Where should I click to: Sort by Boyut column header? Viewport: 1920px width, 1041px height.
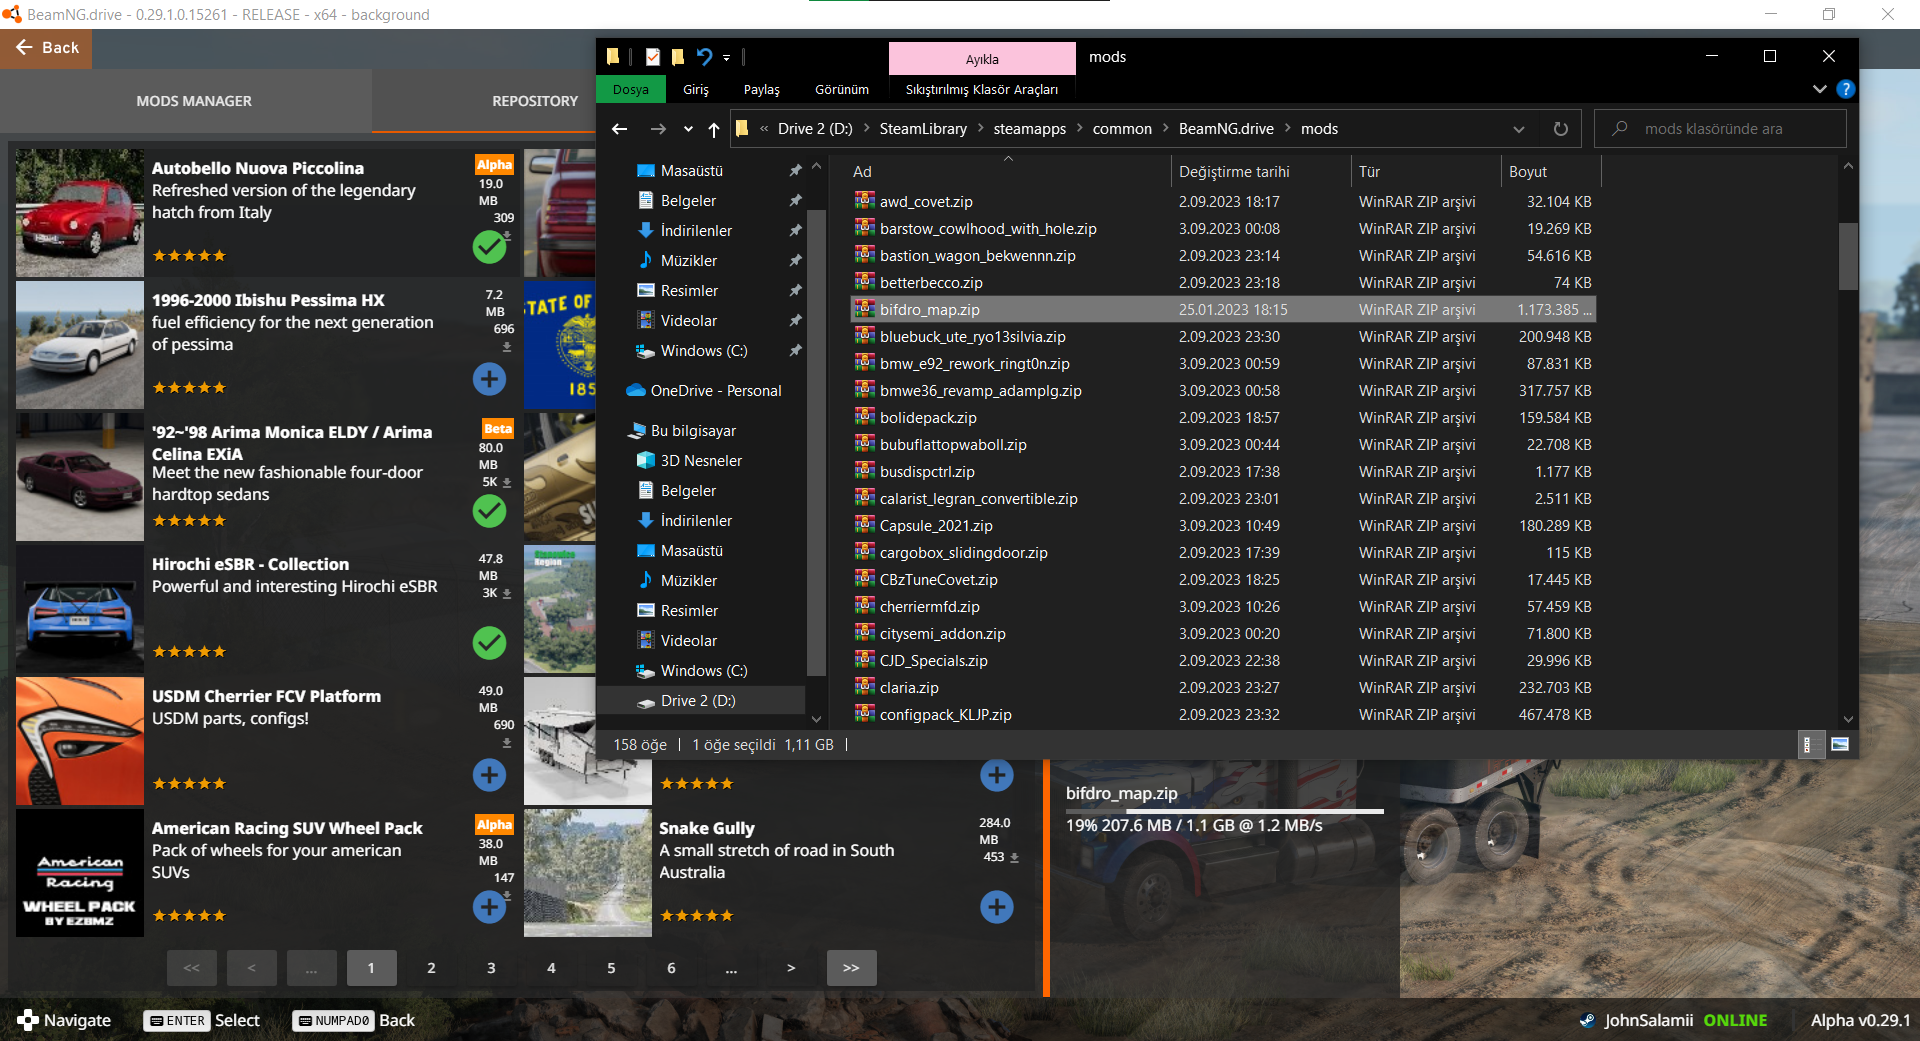pos(1551,172)
